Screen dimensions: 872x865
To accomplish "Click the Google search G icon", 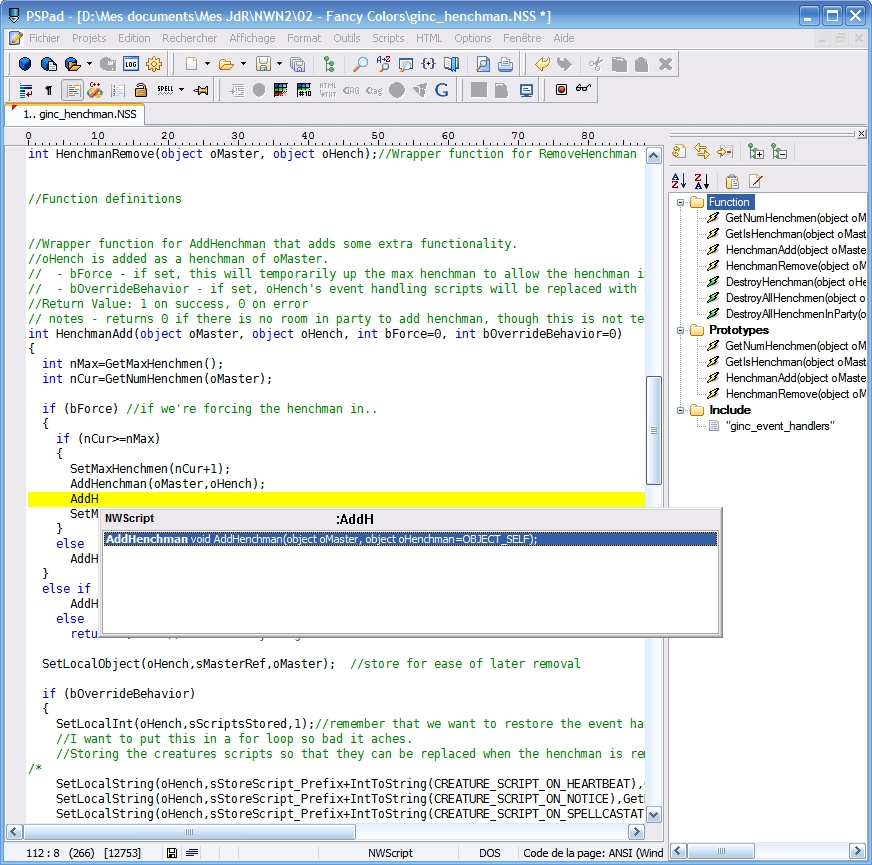I will [441, 90].
